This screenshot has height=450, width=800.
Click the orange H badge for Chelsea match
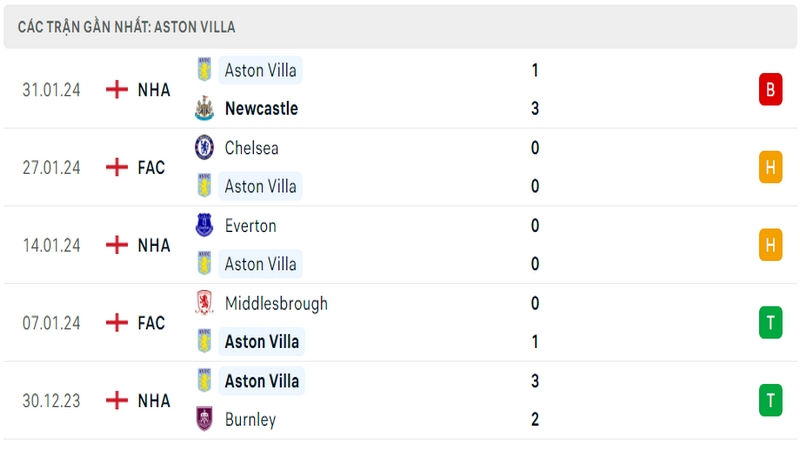[x=770, y=167]
